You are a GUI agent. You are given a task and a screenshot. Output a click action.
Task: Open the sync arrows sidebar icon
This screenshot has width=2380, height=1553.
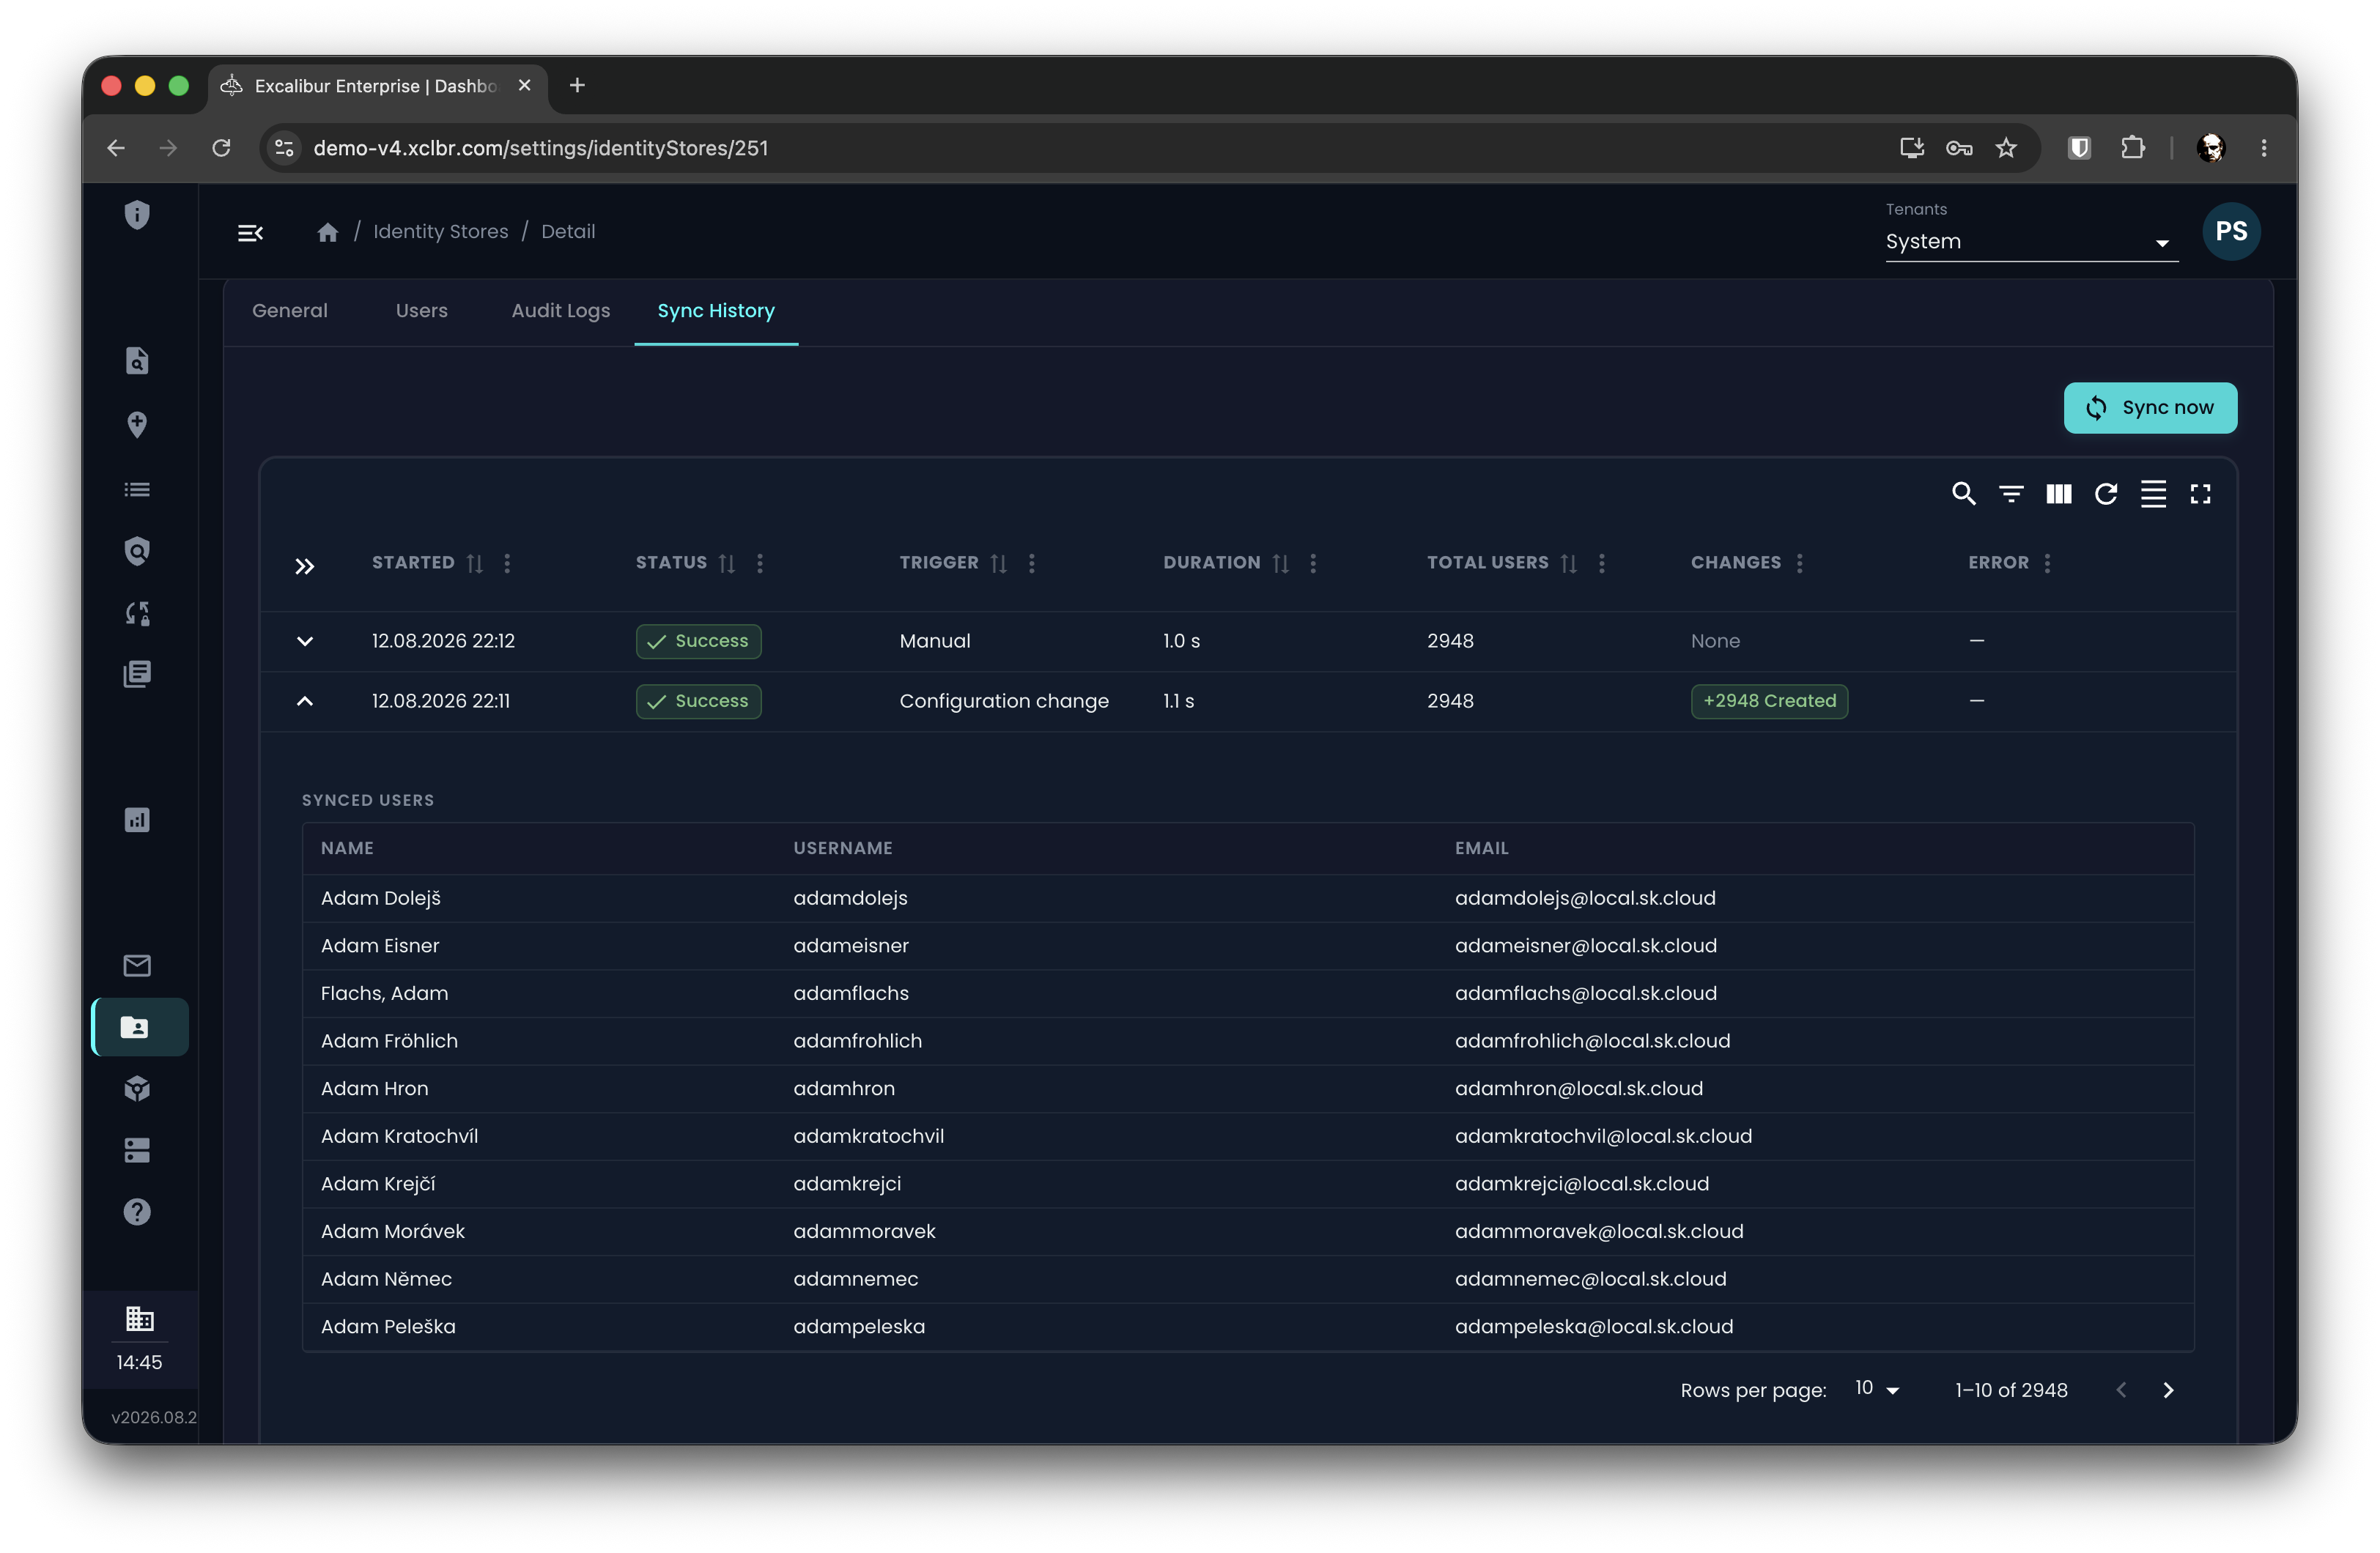(137, 613)
